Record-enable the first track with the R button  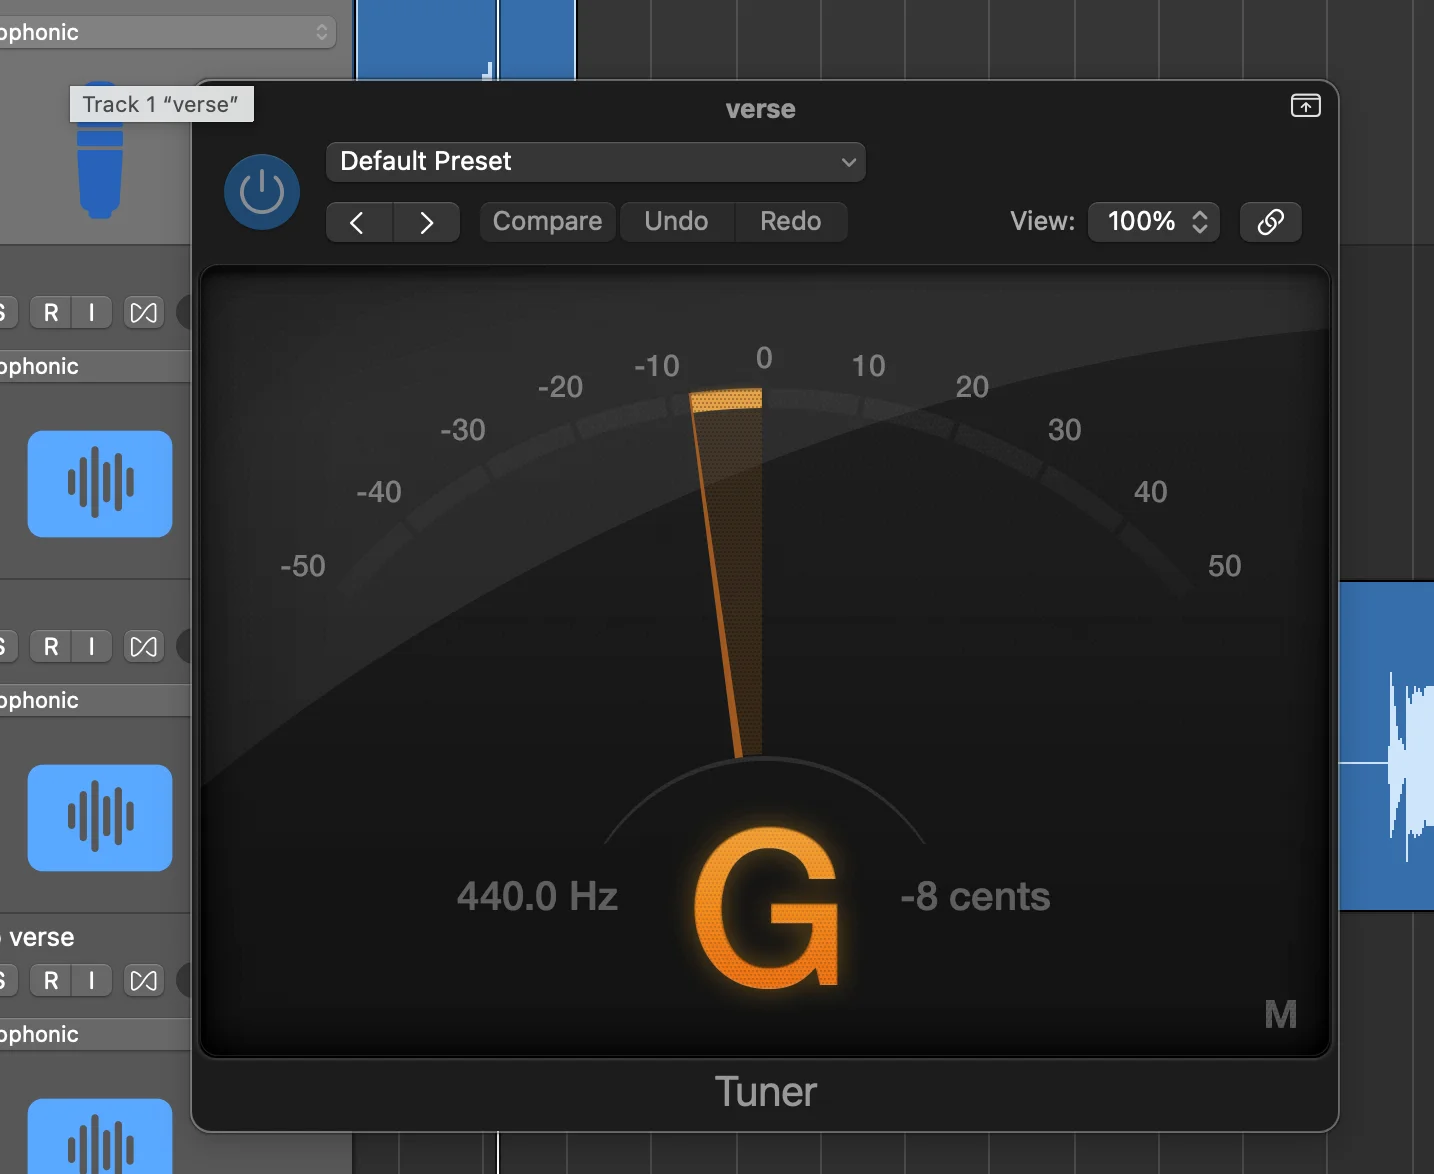click(x=50, y=312)
